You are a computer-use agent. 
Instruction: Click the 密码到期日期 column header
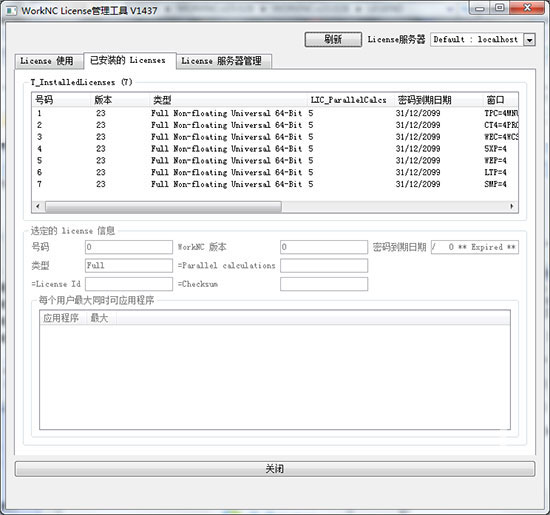click(438, 100)
